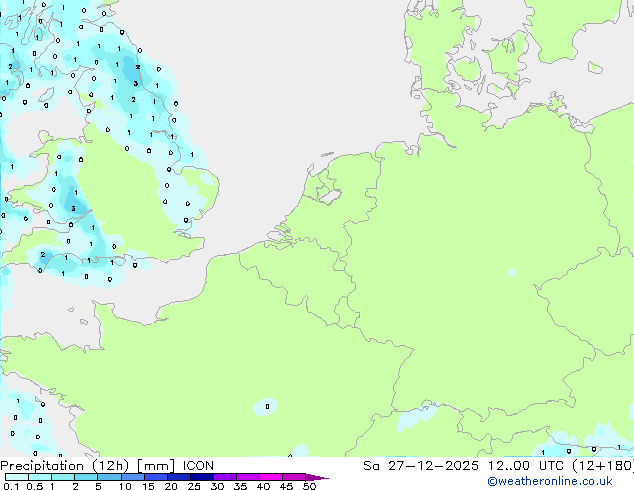
Task: Click the "45" legend scale label
Action: coord(286,486)
